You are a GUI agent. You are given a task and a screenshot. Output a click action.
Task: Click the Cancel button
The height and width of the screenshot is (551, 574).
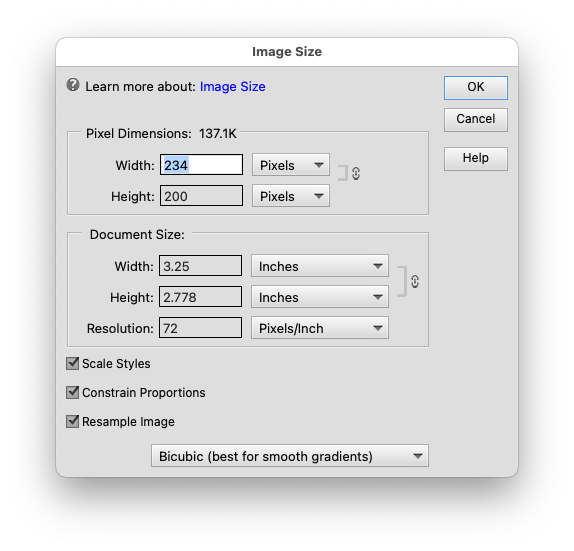point(476,119)
